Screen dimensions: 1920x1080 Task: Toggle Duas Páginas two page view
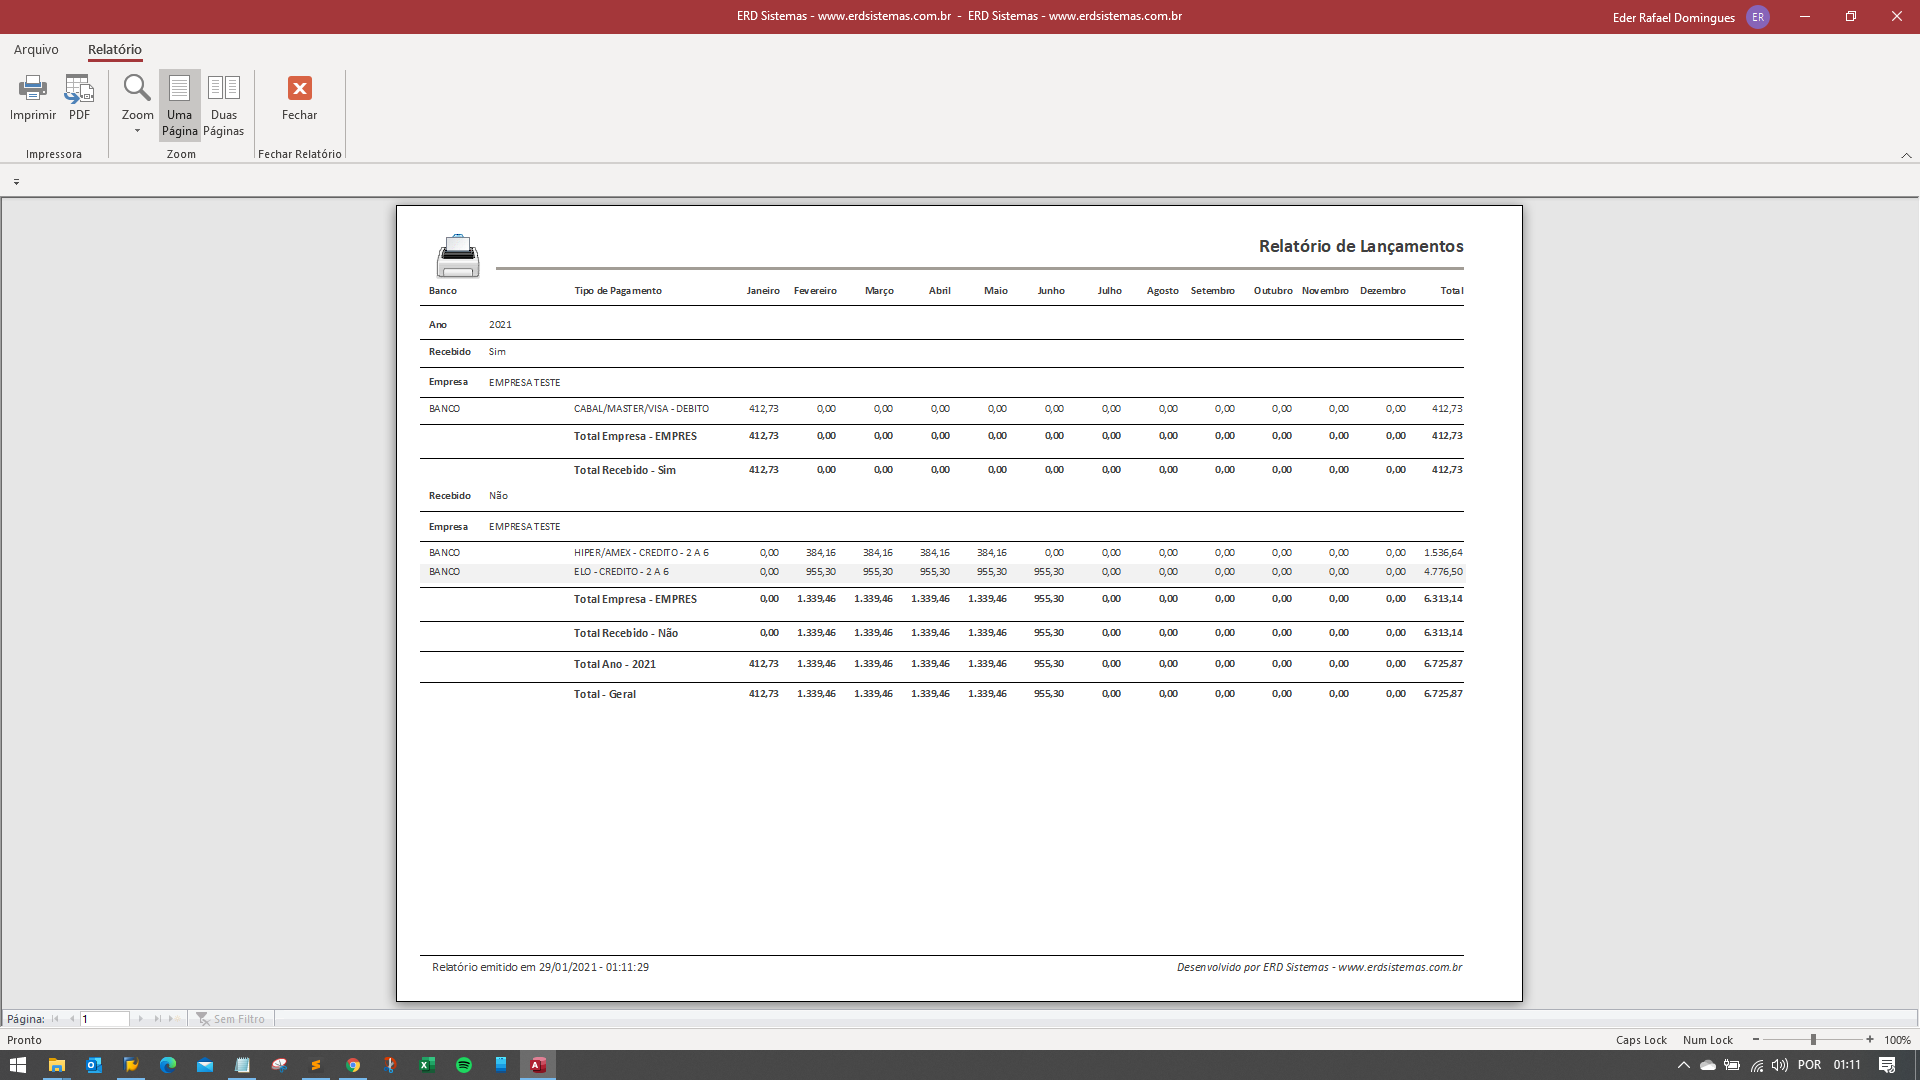pyautogui.click(x=224, y=105)
